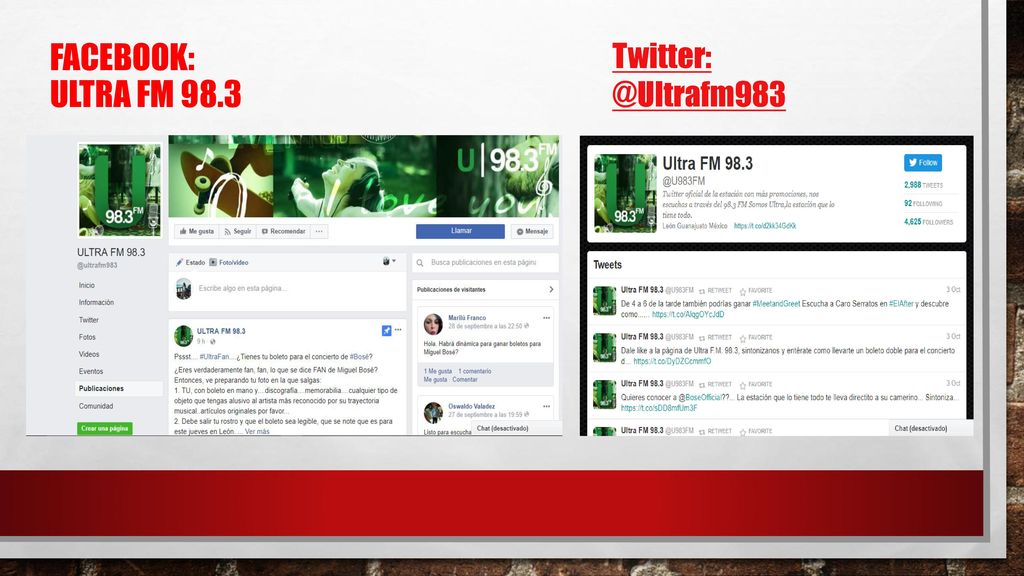This screenshot has height=576, width=1024.
Task: Expand Publicaciones de visitantes chevron
Action: click(551, 289)
